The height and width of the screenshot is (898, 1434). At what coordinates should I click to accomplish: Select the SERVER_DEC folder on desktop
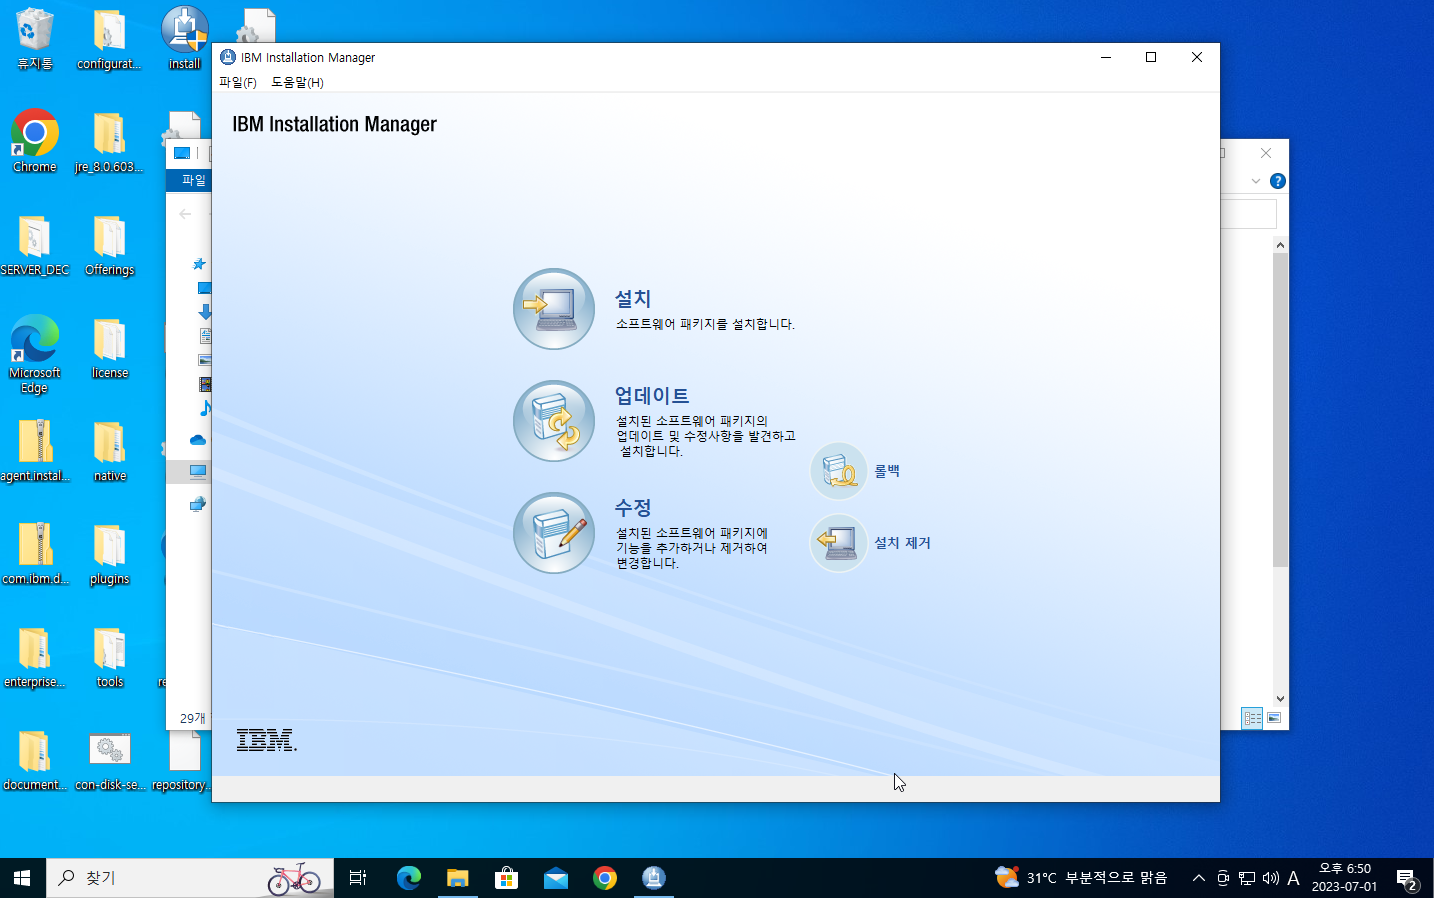35,246
